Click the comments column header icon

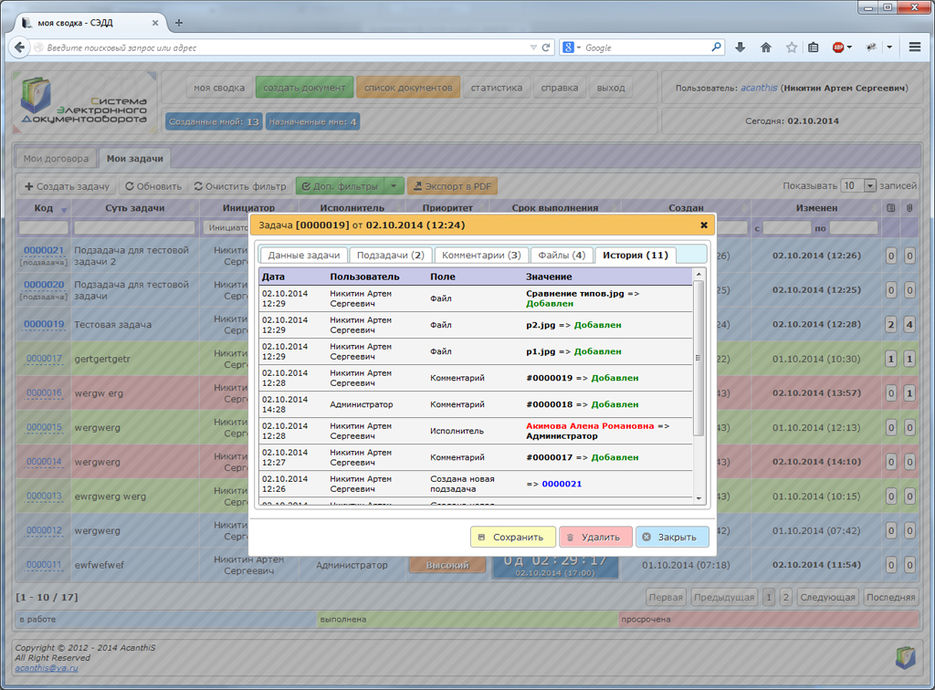(x=890, y=208)
